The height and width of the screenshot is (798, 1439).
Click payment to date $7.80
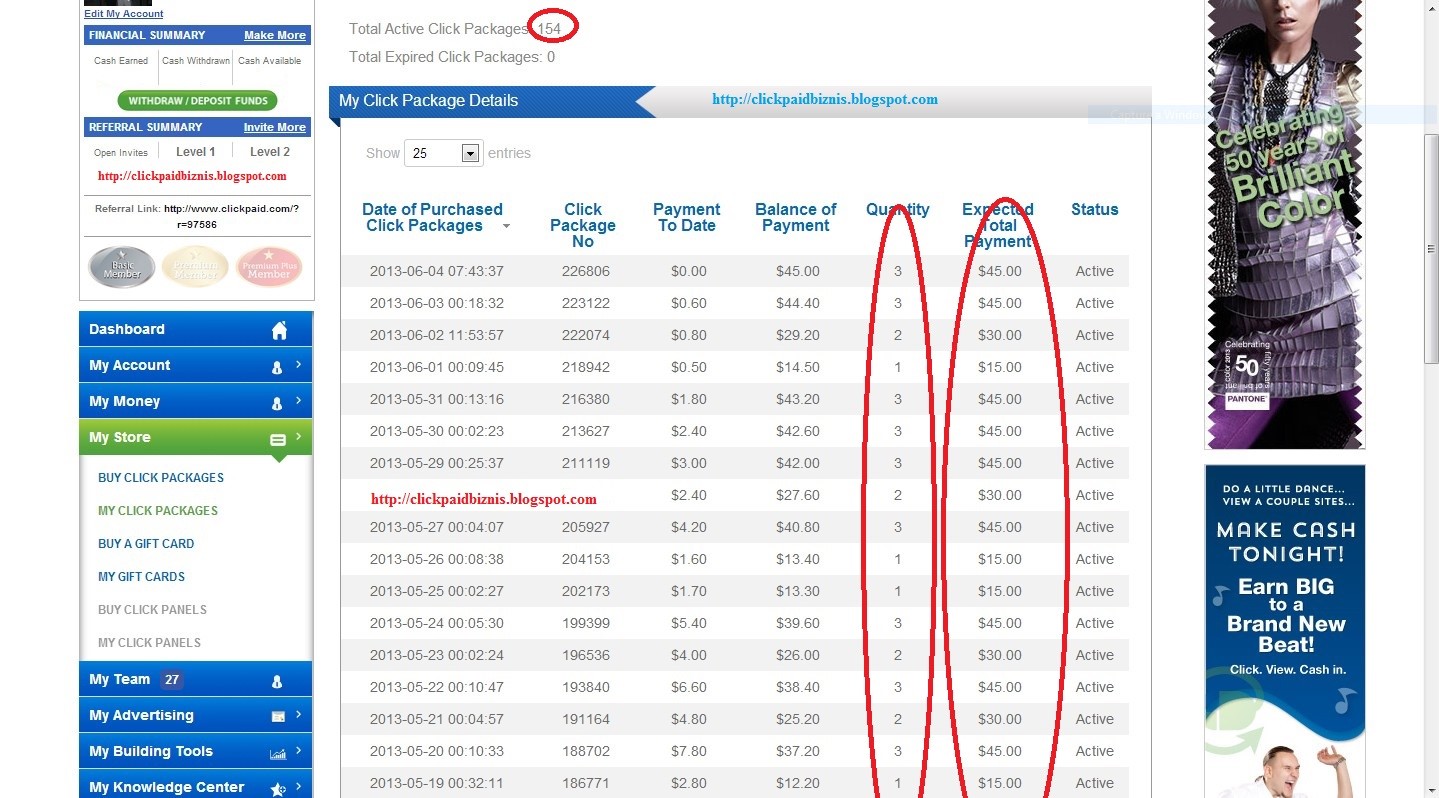(x=689, y=751)
